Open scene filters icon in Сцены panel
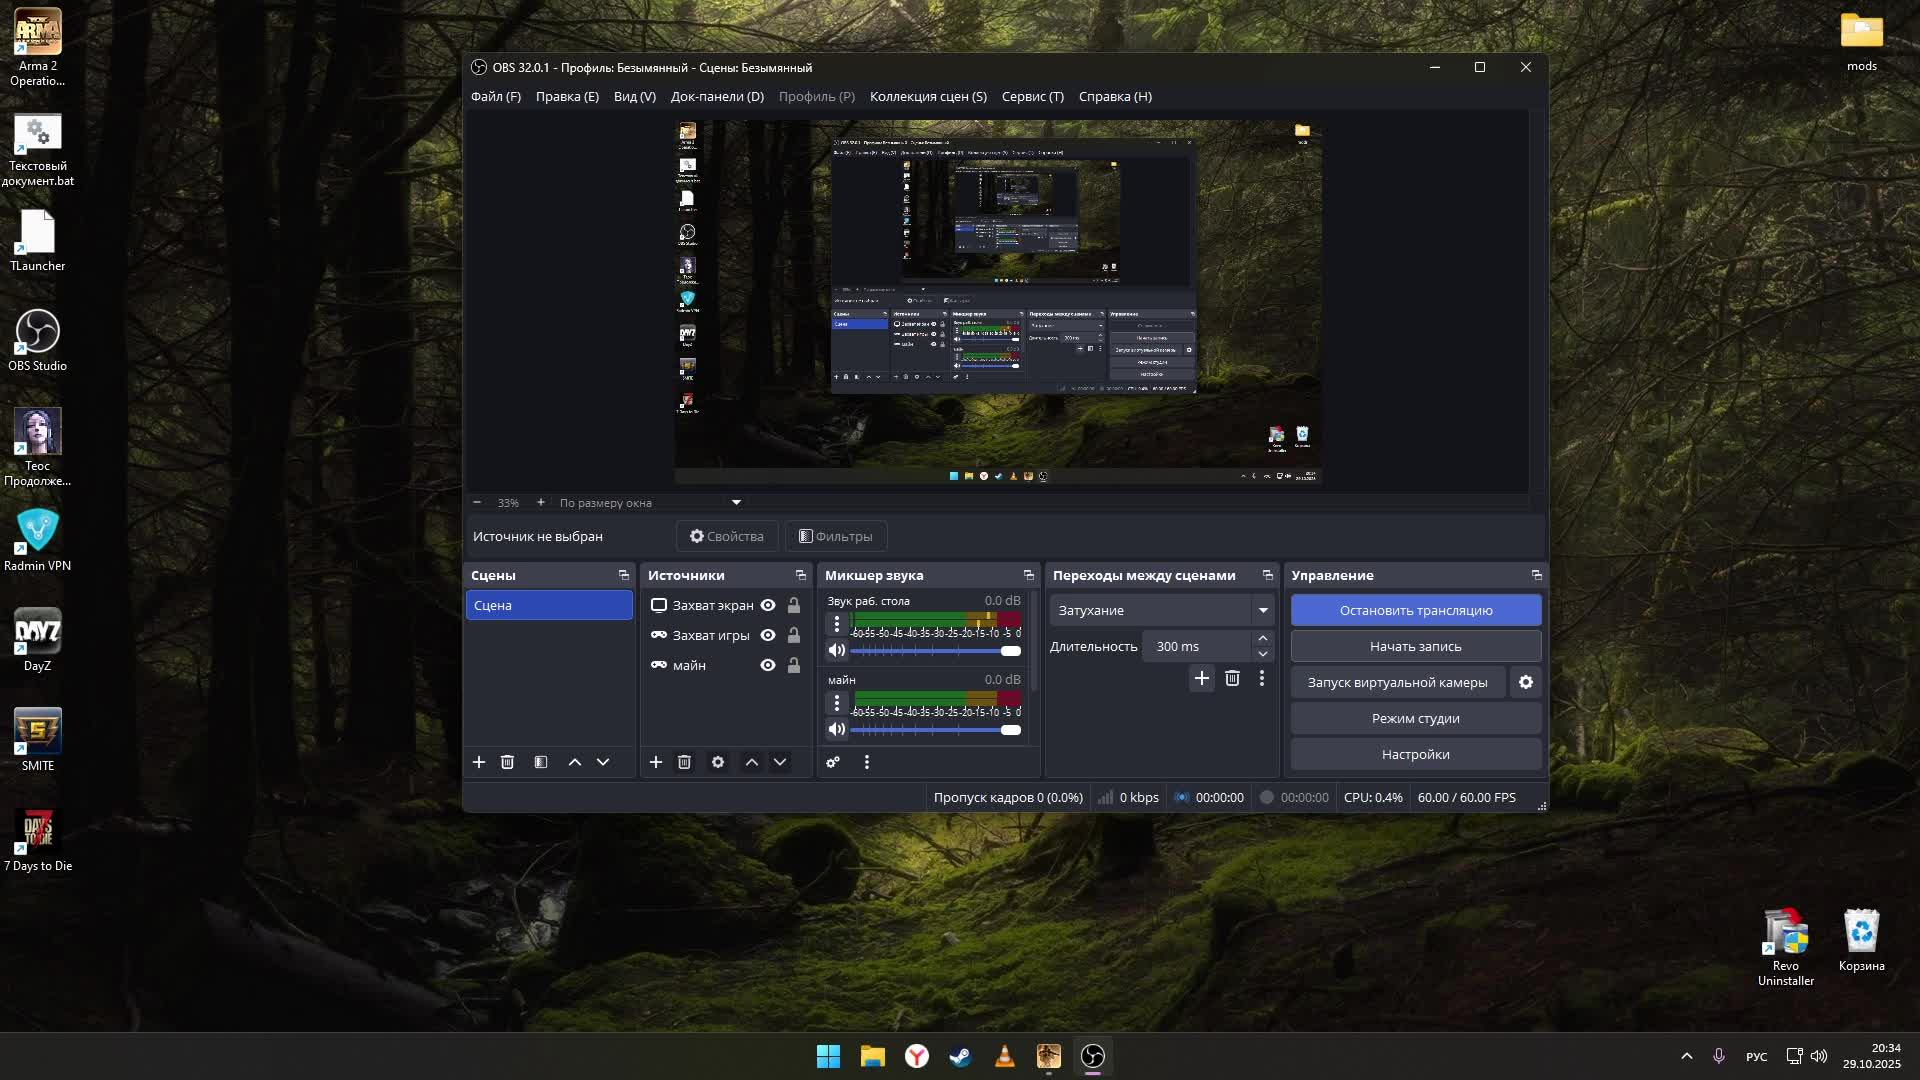This screenshot has width=1920, height=1080. tap(541, 762)
